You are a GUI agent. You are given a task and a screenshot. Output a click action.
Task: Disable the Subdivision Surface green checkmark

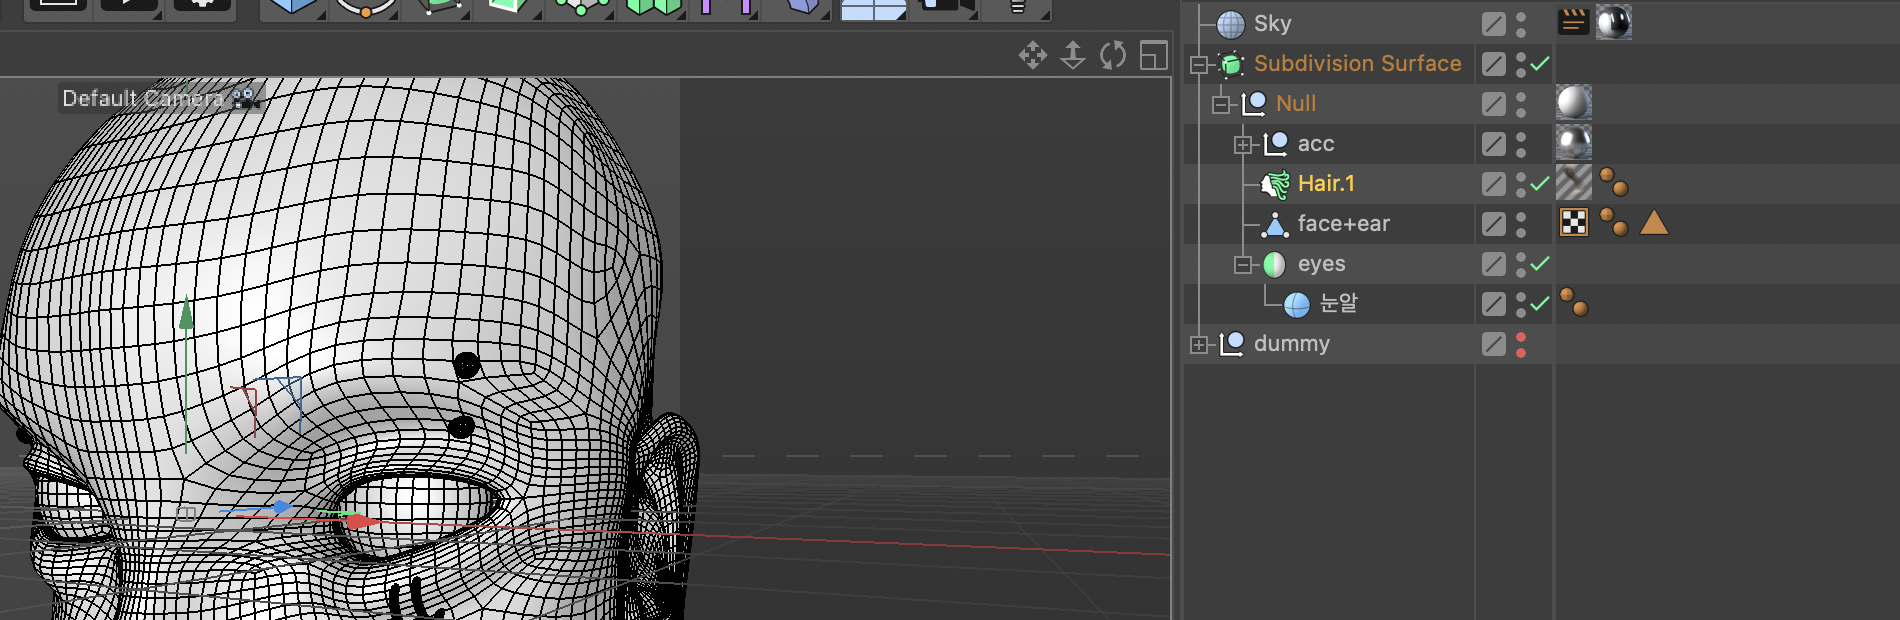click(1541, 63)
